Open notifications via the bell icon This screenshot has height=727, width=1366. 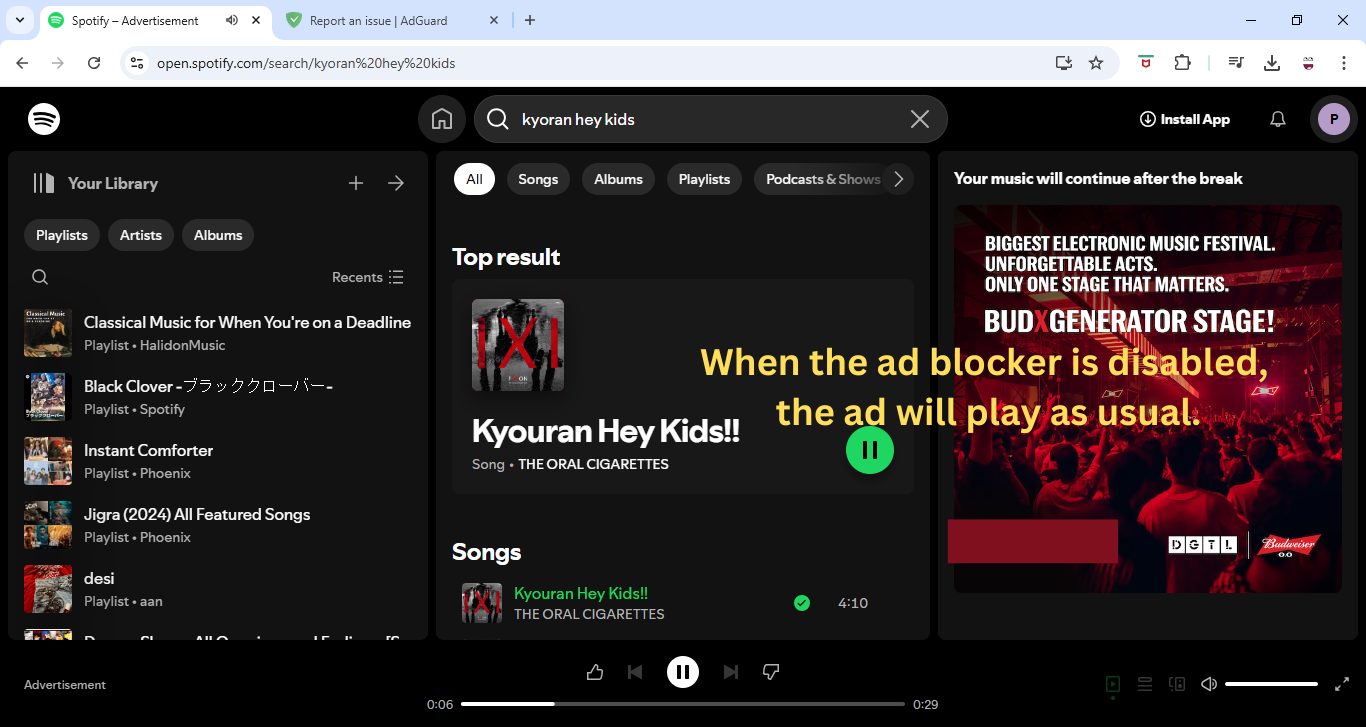(1277, 119)
